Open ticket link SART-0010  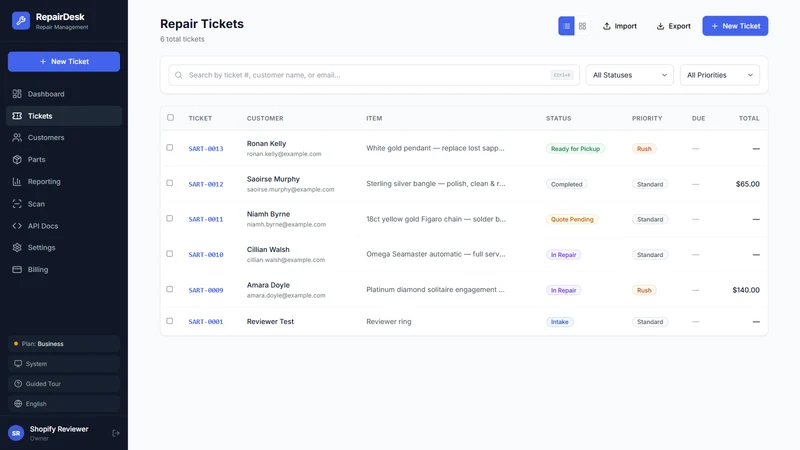click(x=206, y=255)
